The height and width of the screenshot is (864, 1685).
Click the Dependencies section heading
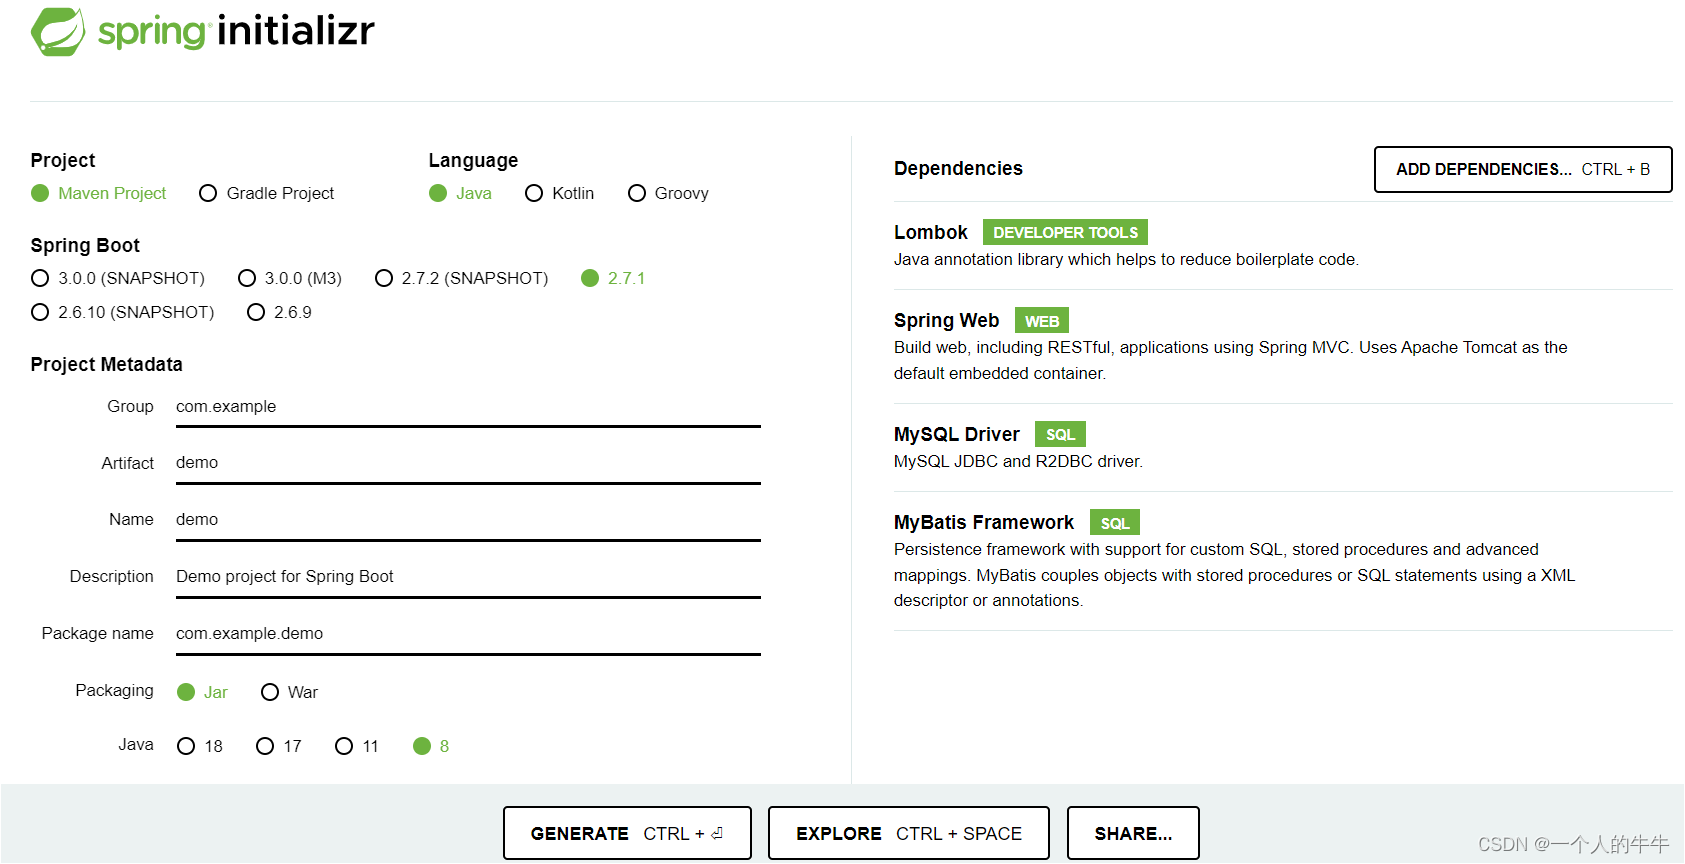pyautogui.click(x=958, y=169)
